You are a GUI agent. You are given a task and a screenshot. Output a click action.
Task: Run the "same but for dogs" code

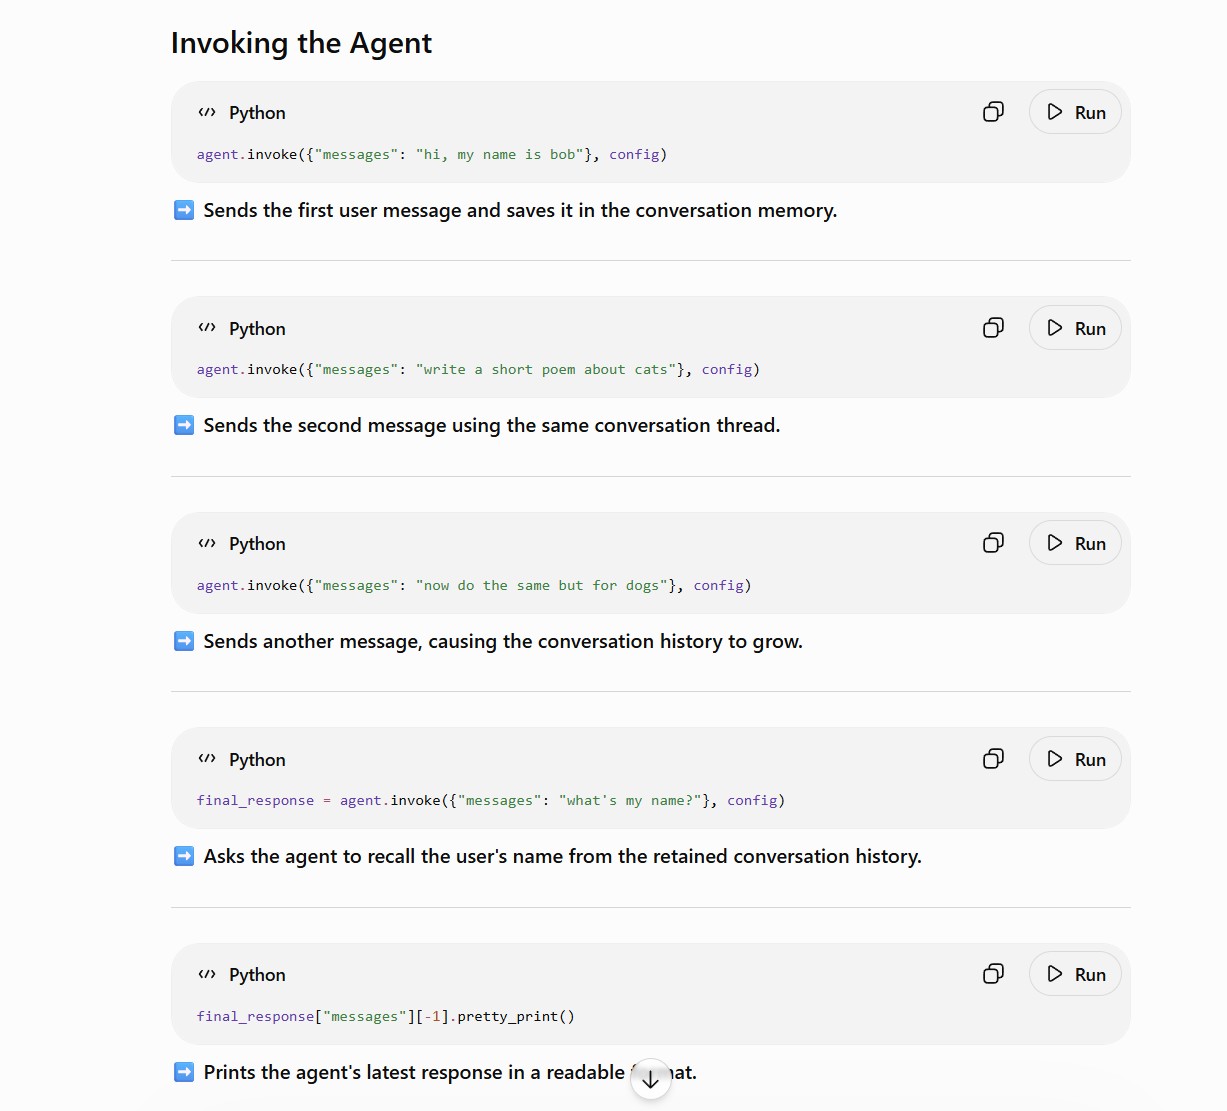1075,543
